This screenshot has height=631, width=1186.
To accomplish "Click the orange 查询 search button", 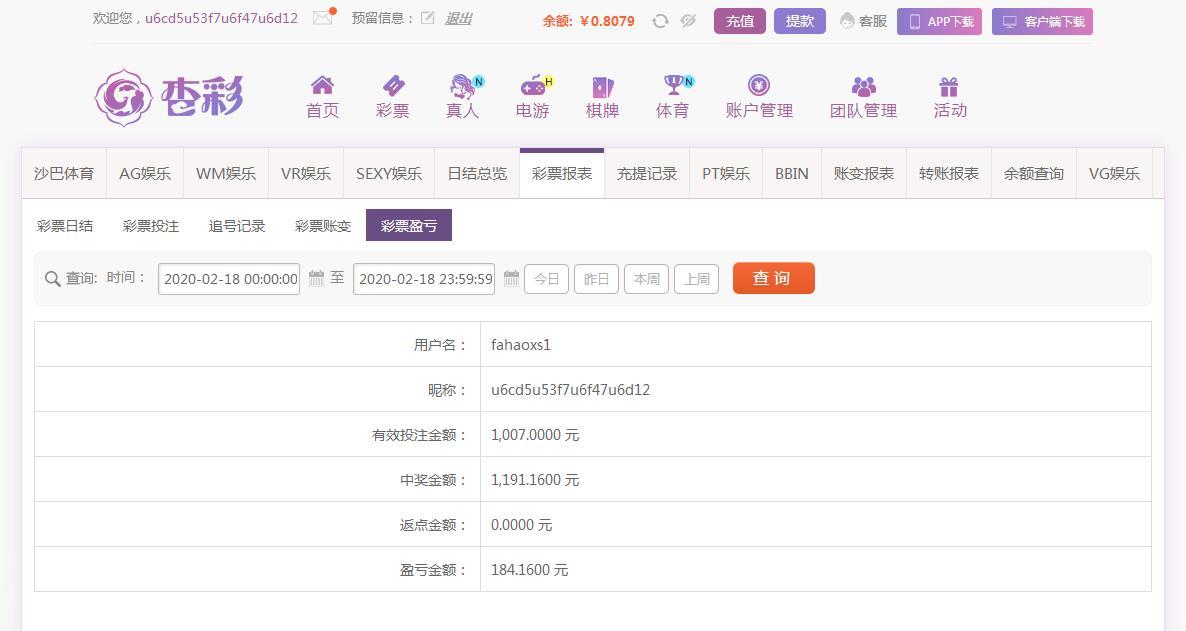I will pos(774,278).
